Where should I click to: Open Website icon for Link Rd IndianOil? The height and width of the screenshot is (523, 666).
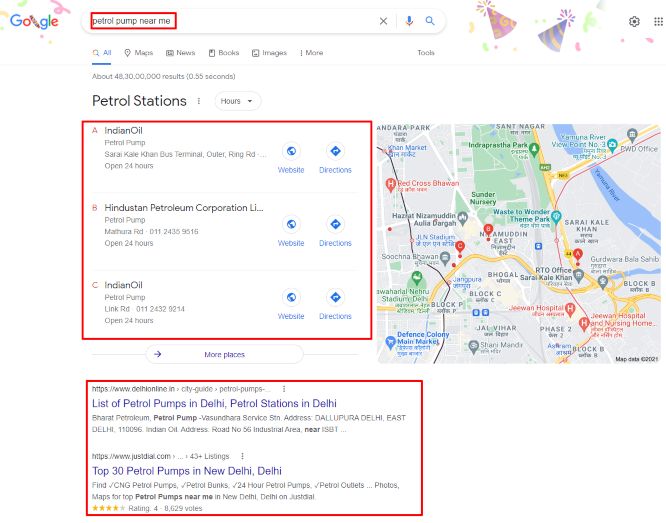pos(291,297)
